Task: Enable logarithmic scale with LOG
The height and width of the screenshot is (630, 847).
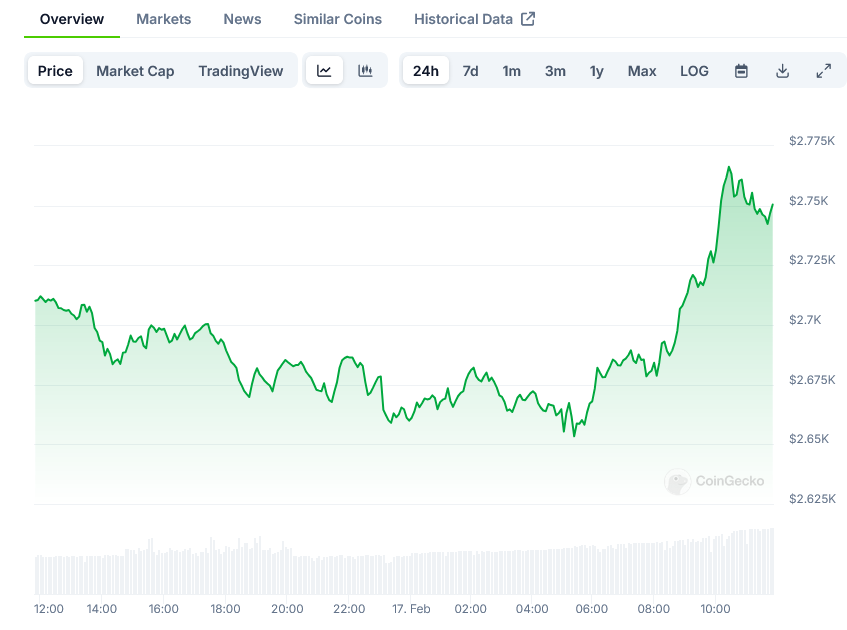Action: pos(694,70)
